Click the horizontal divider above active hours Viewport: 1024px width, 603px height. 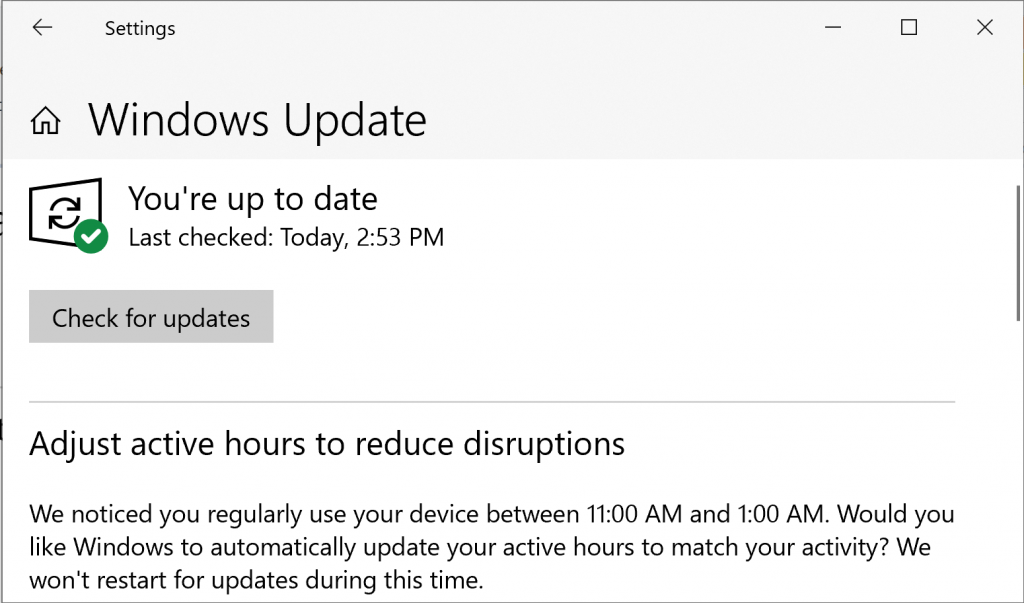(x=492, y=401)
